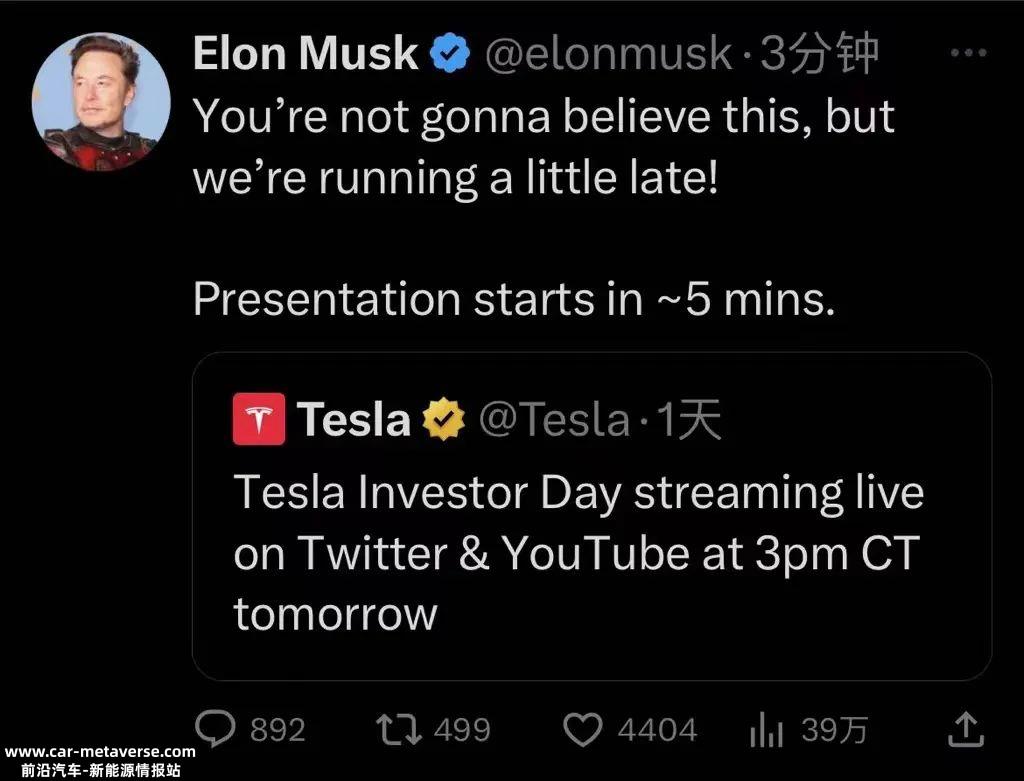This screenshot has width=1024, height=781.
Task: Click the 892 replies count
Action: (x=278, y=730)
